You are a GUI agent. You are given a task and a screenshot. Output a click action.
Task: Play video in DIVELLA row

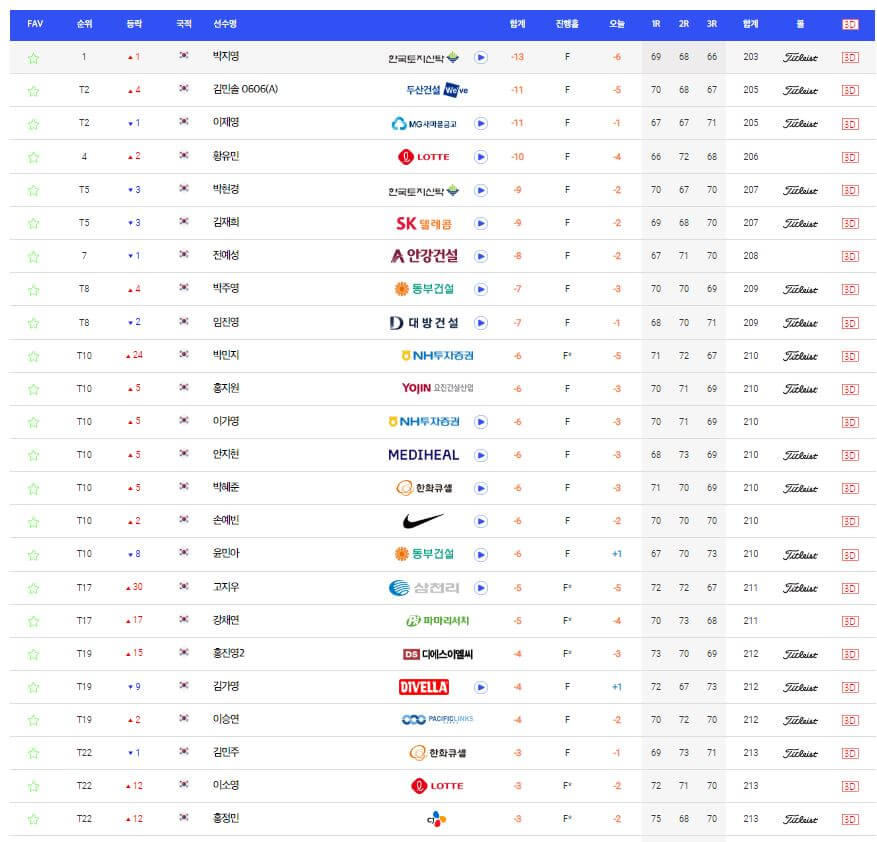pyautogui.click(x=480, y=687)
